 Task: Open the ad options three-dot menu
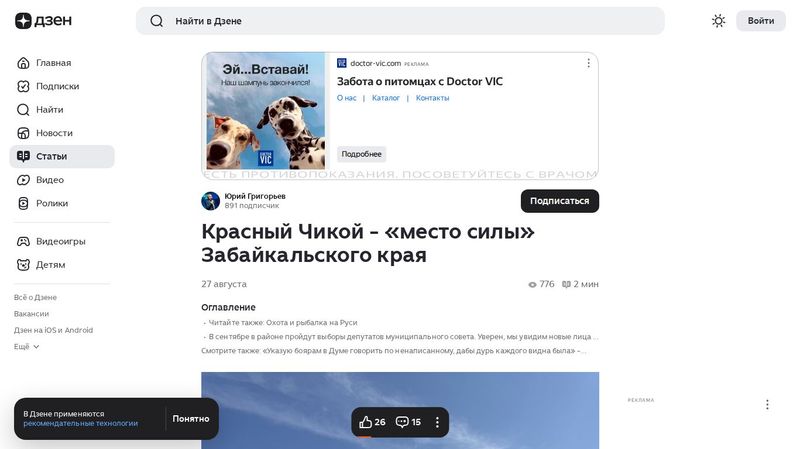click(x=589, y=63)
